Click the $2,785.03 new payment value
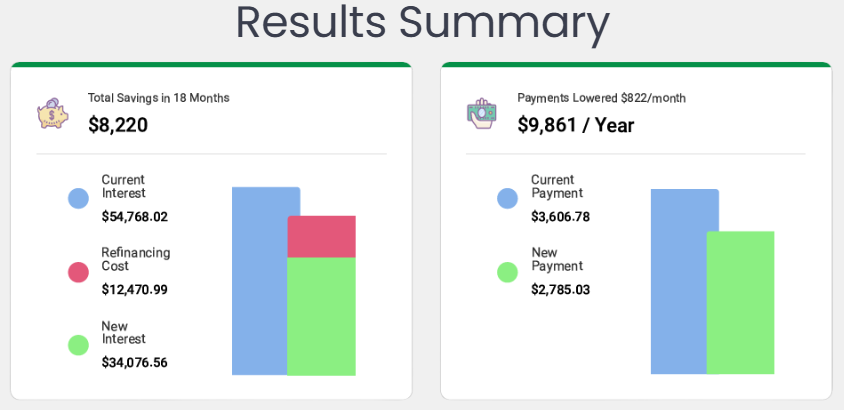The width and height of the screenshot is (844, 410). tap(560, 290)
